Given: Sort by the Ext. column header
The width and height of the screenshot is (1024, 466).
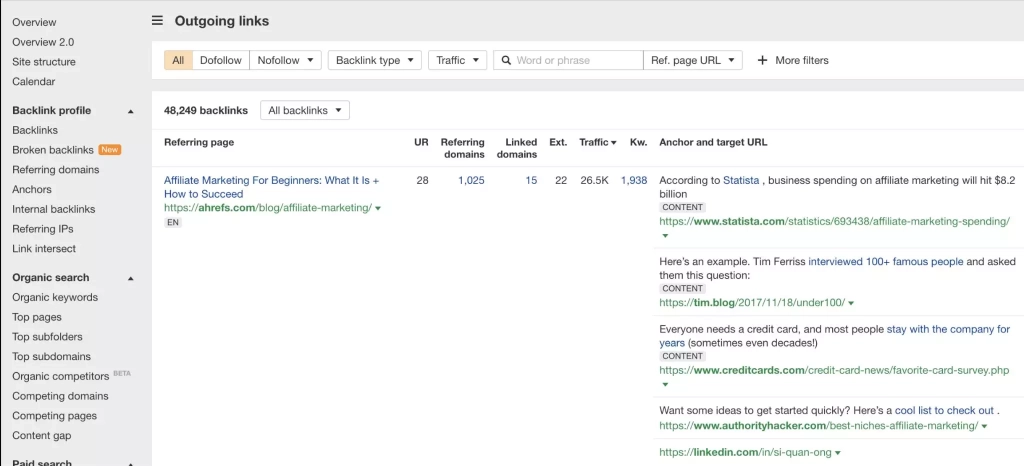Looking at the screenshot, I should coord(558,142).
